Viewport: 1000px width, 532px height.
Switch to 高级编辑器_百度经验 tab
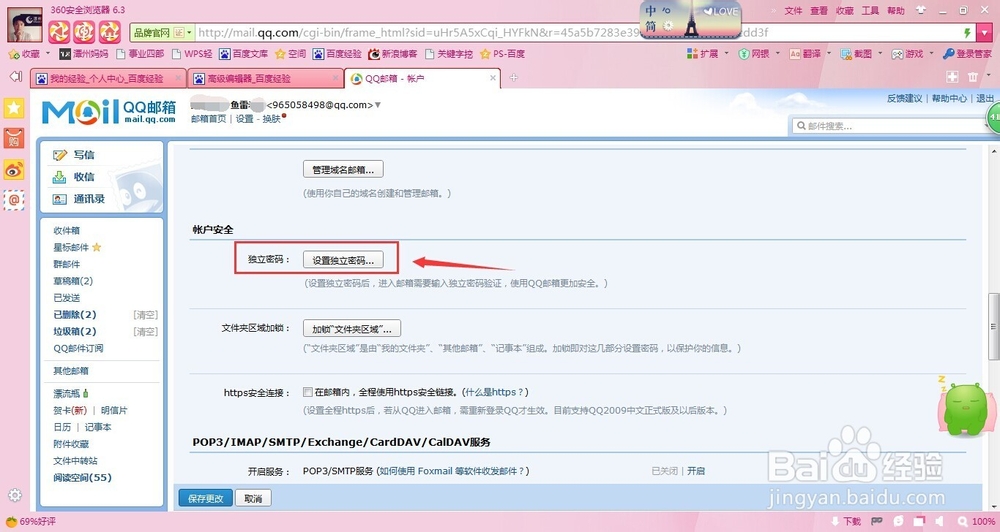coord(265,78)
